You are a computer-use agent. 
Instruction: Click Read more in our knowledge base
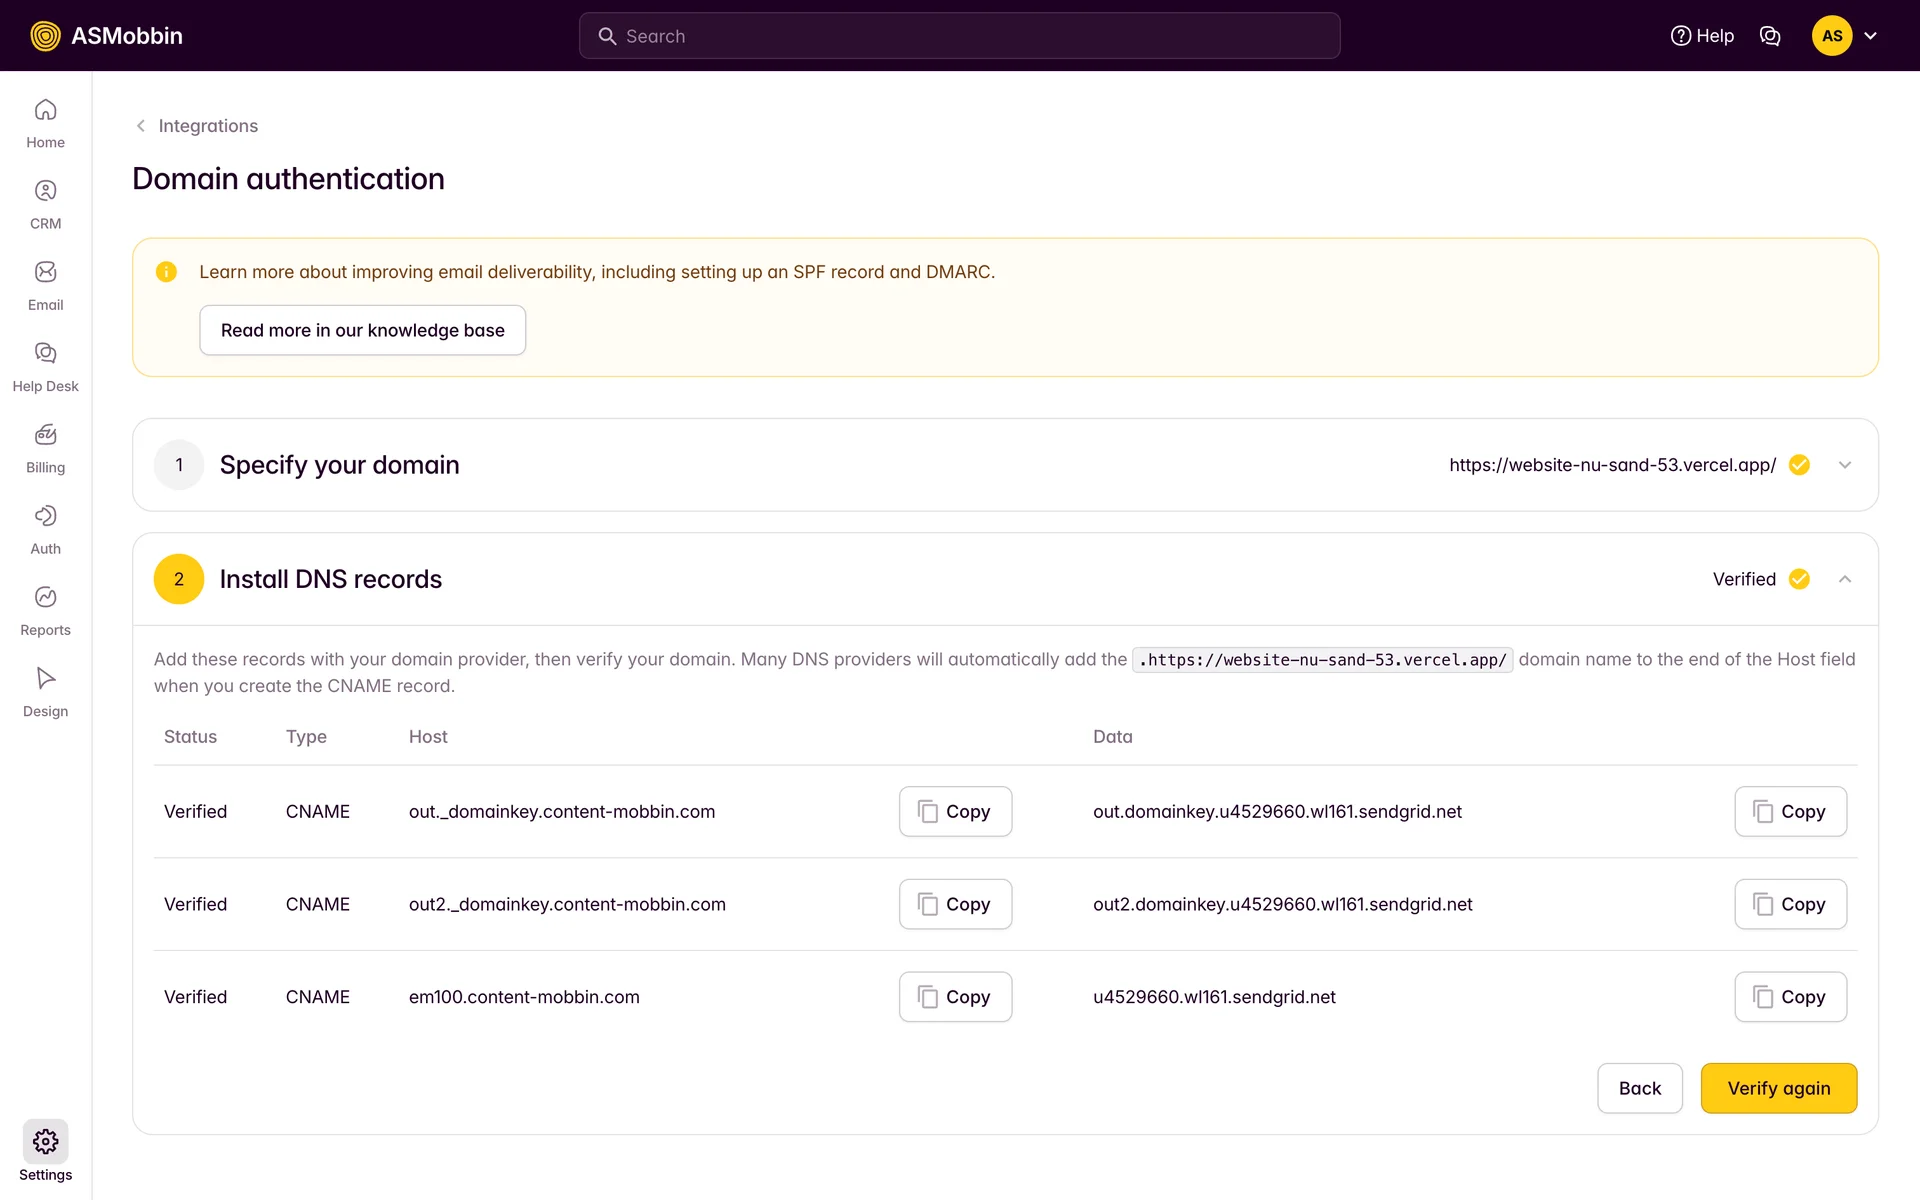coord(362,330)
